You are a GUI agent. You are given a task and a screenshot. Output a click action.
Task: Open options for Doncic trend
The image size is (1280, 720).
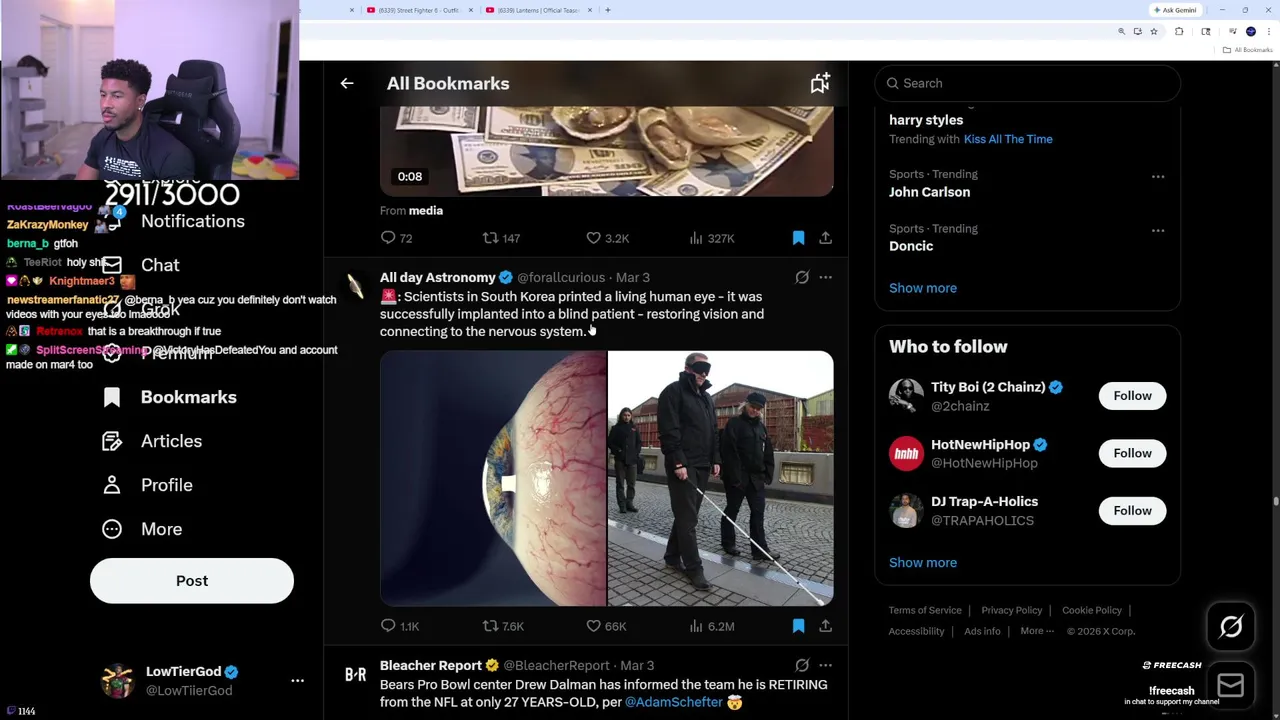pyautogui.click(x=1158, y=230)
